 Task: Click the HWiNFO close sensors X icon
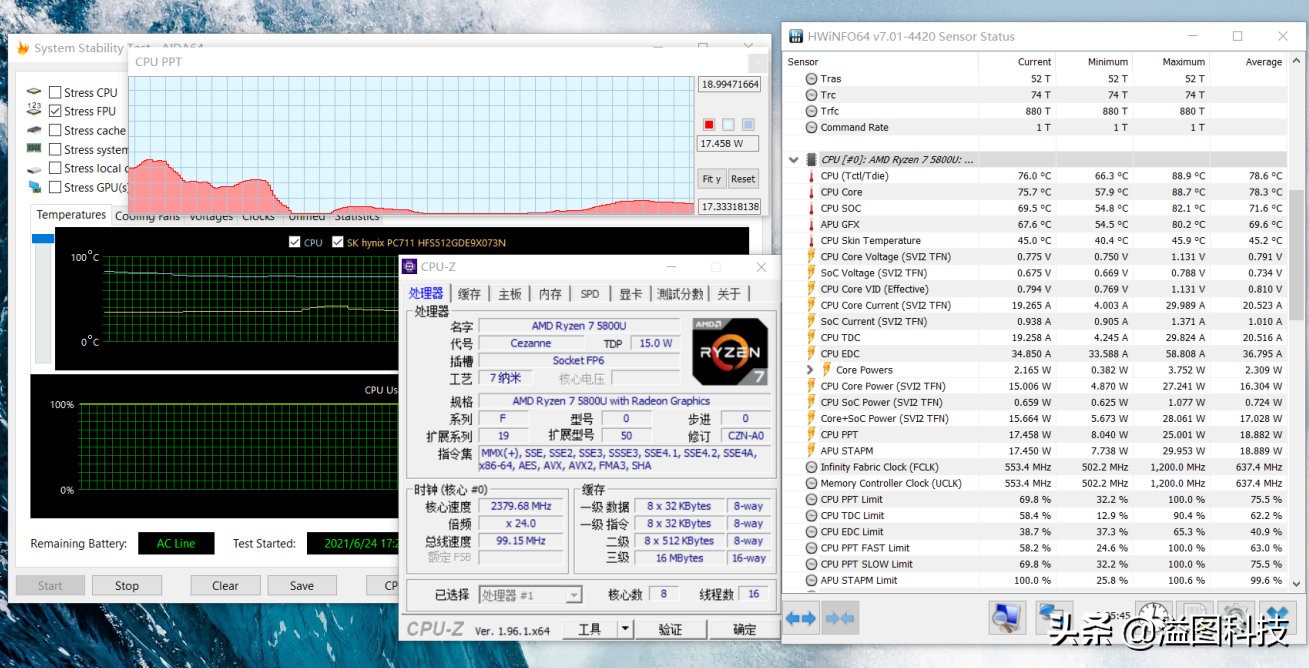click(x=1277, y=617)
